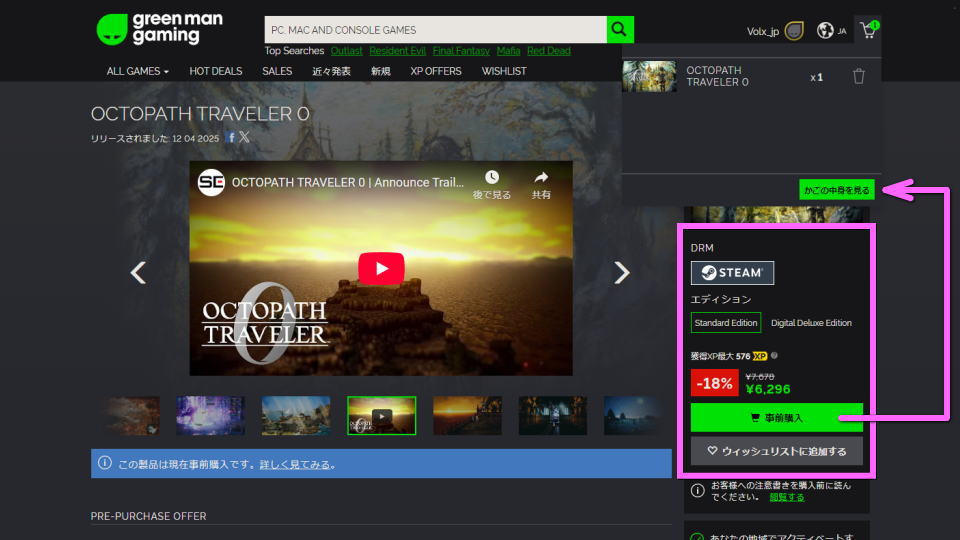Click the XP info question mark icon
Image resolution: width=960 pixels, height=540 pixels.
click(774, 355)
